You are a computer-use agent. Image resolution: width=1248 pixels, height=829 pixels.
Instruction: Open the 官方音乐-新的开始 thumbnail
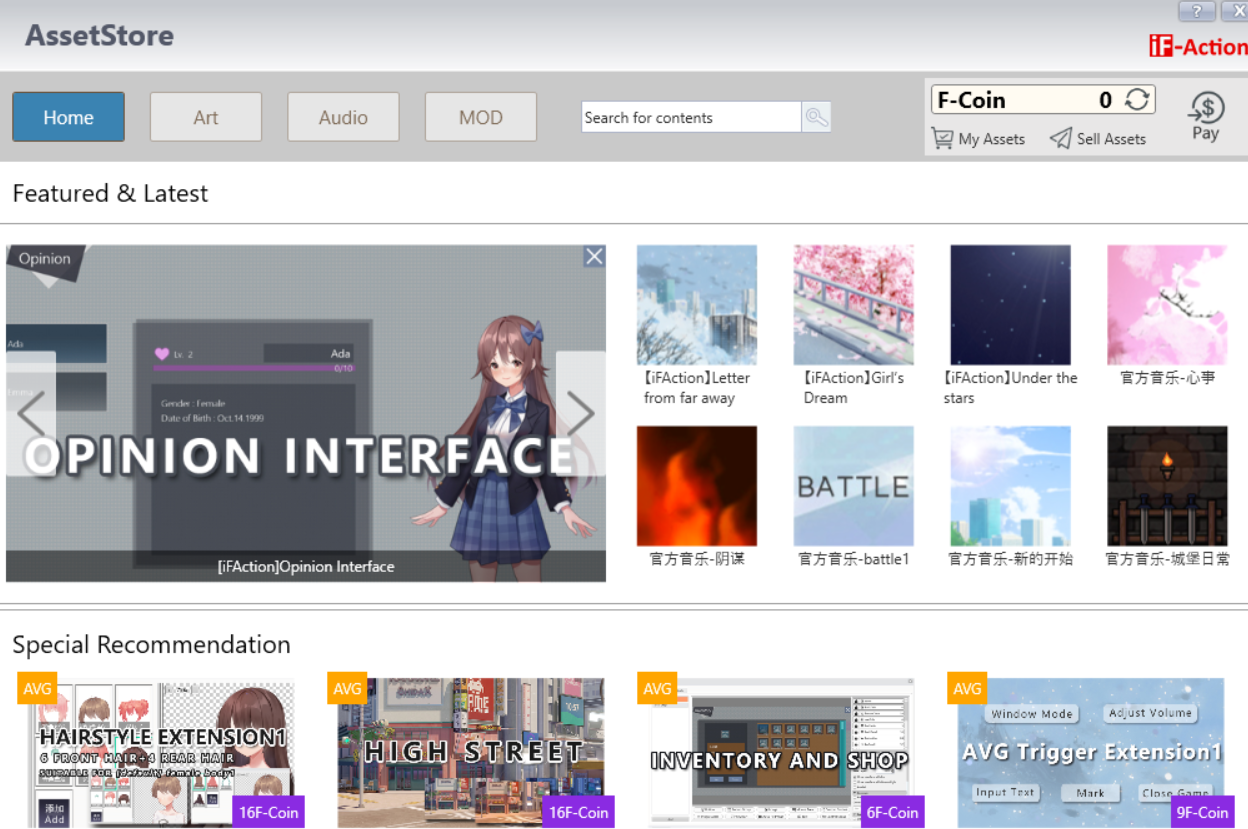(x=1010, y=486)
